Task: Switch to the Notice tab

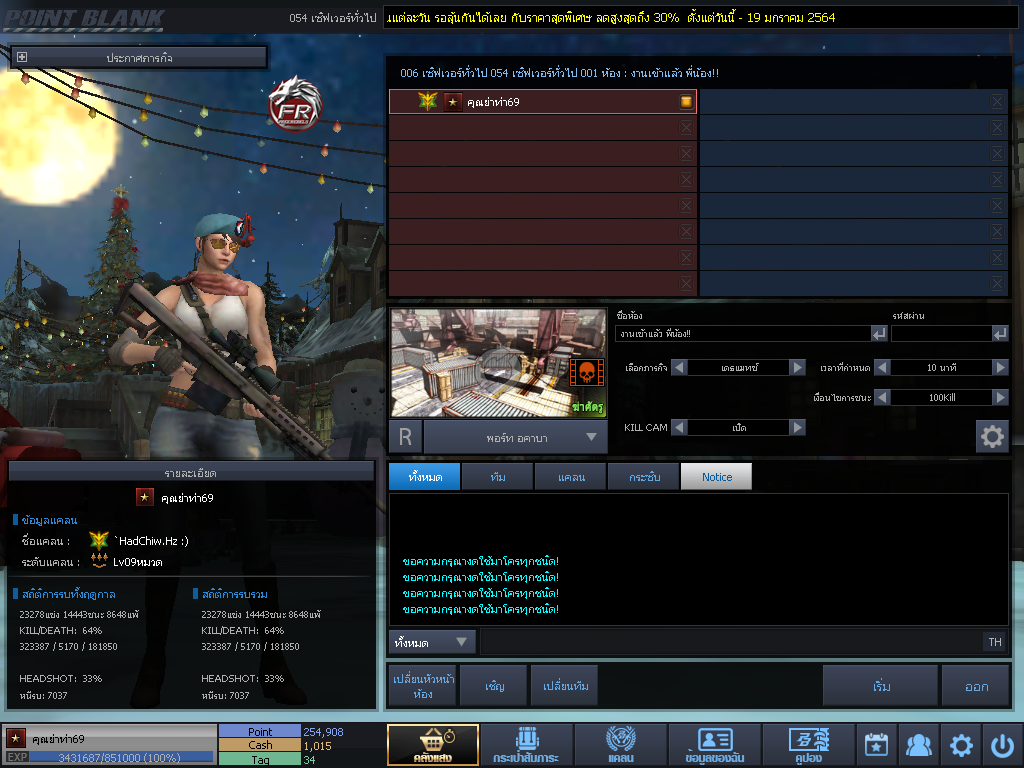Action: tap(716, 477)
